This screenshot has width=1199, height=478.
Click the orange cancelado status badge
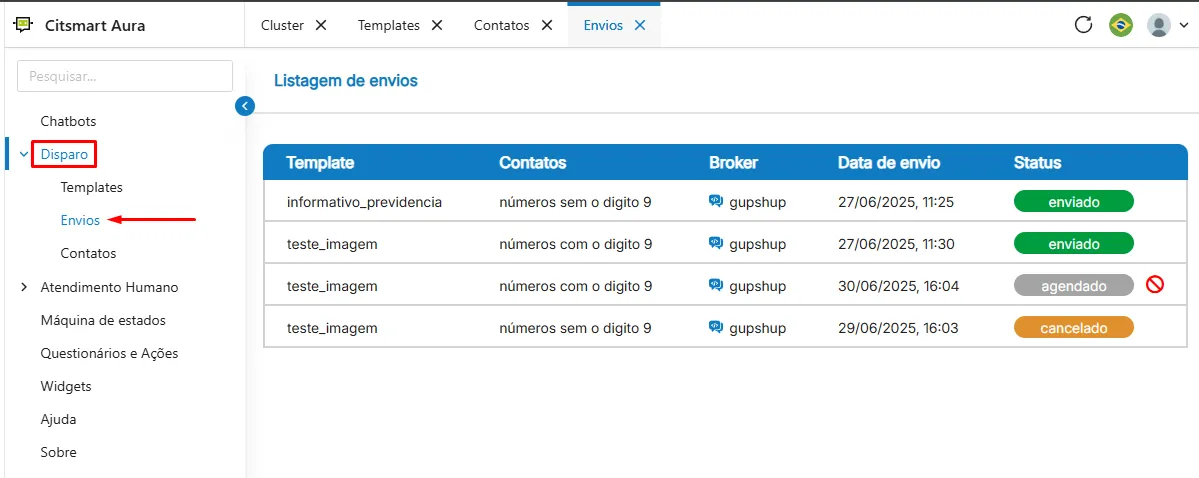1074,328
